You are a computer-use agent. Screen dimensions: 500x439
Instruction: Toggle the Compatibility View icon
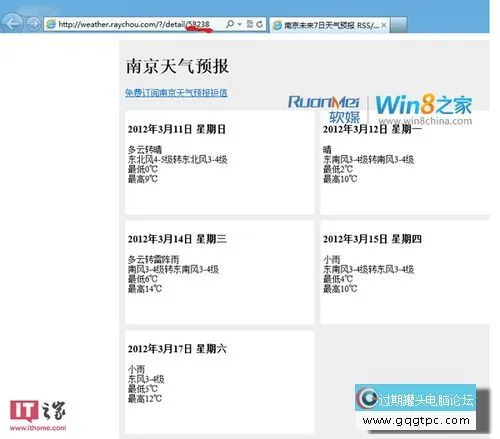[x=250, y=24]
